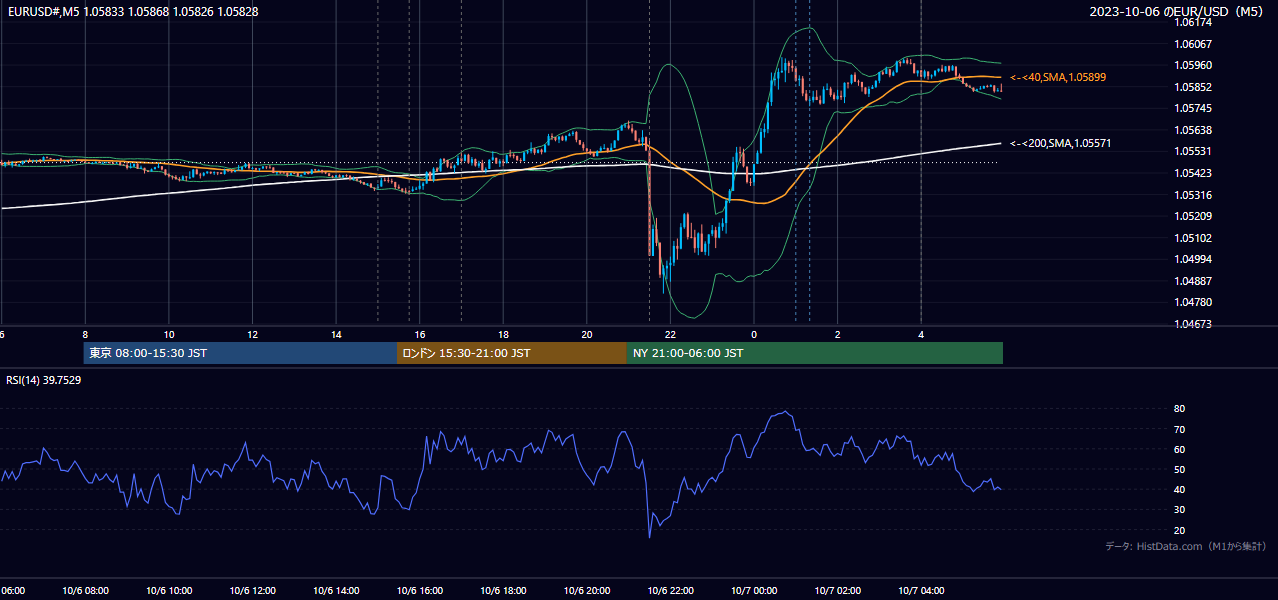Click price axis value 1.05852
The width and height of the screenshot is (1278, 600).
pos(1192,87)
